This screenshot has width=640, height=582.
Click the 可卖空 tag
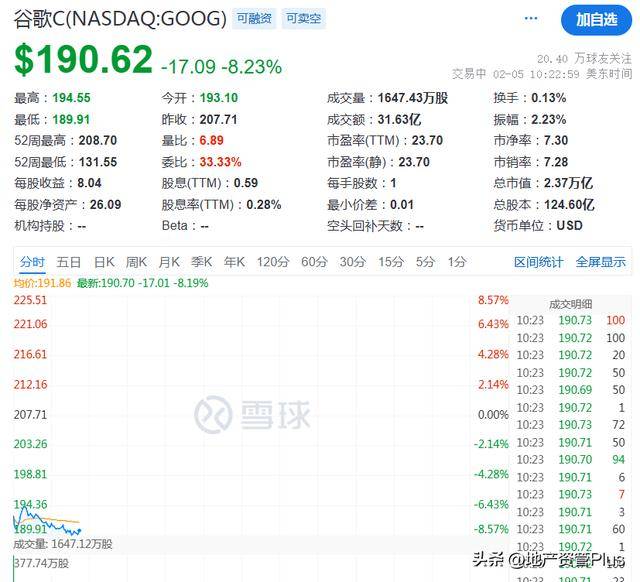coord(304,19)
